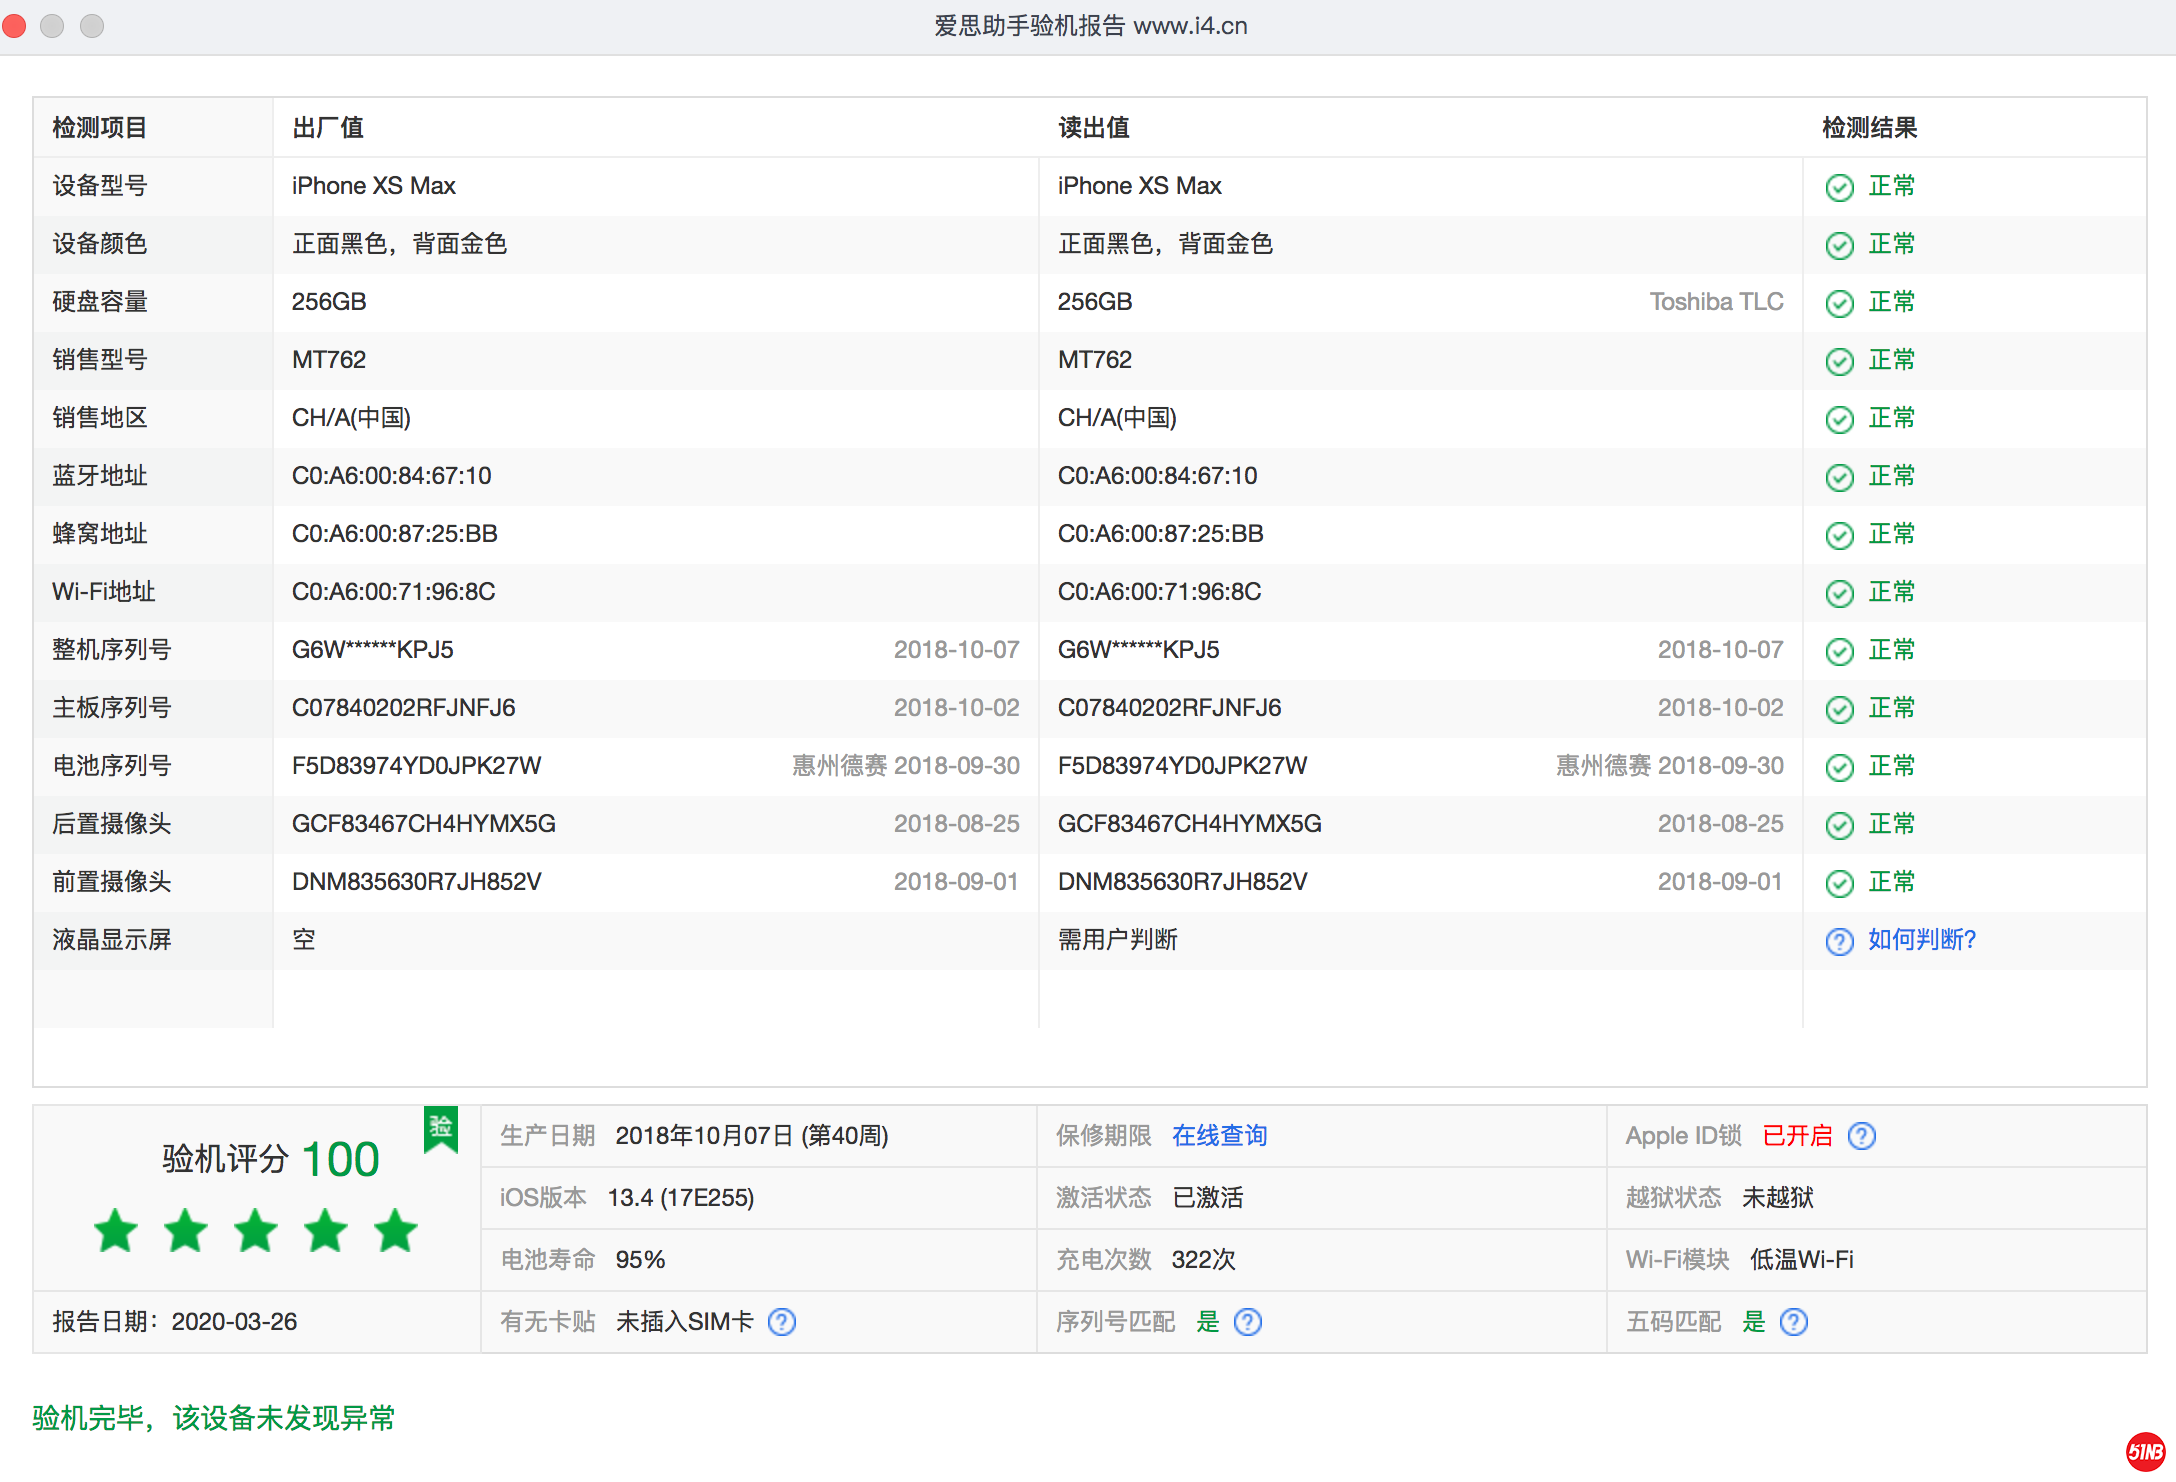This screenshot has height=1482, width=2176.
Task: Click the question icon next to 序列号匹配
Action: pos(1248,1321)
